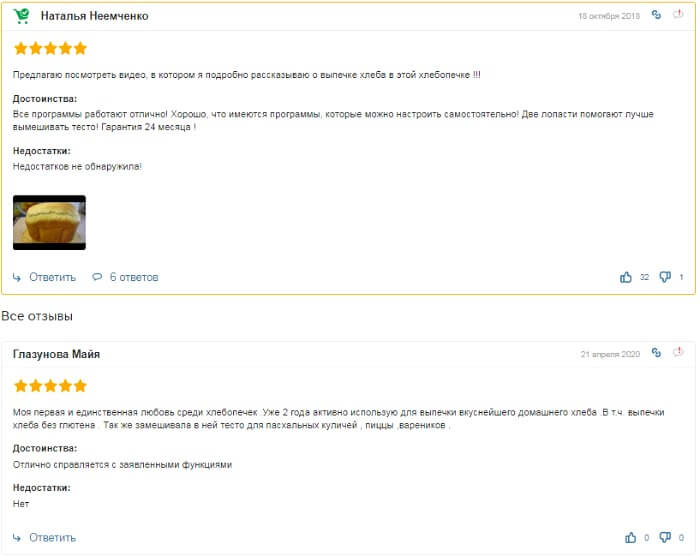This screenshot has height=556, width=700.
Task: Click the speech bubble icon next to 6 ответов
Action: click(97, 277)
